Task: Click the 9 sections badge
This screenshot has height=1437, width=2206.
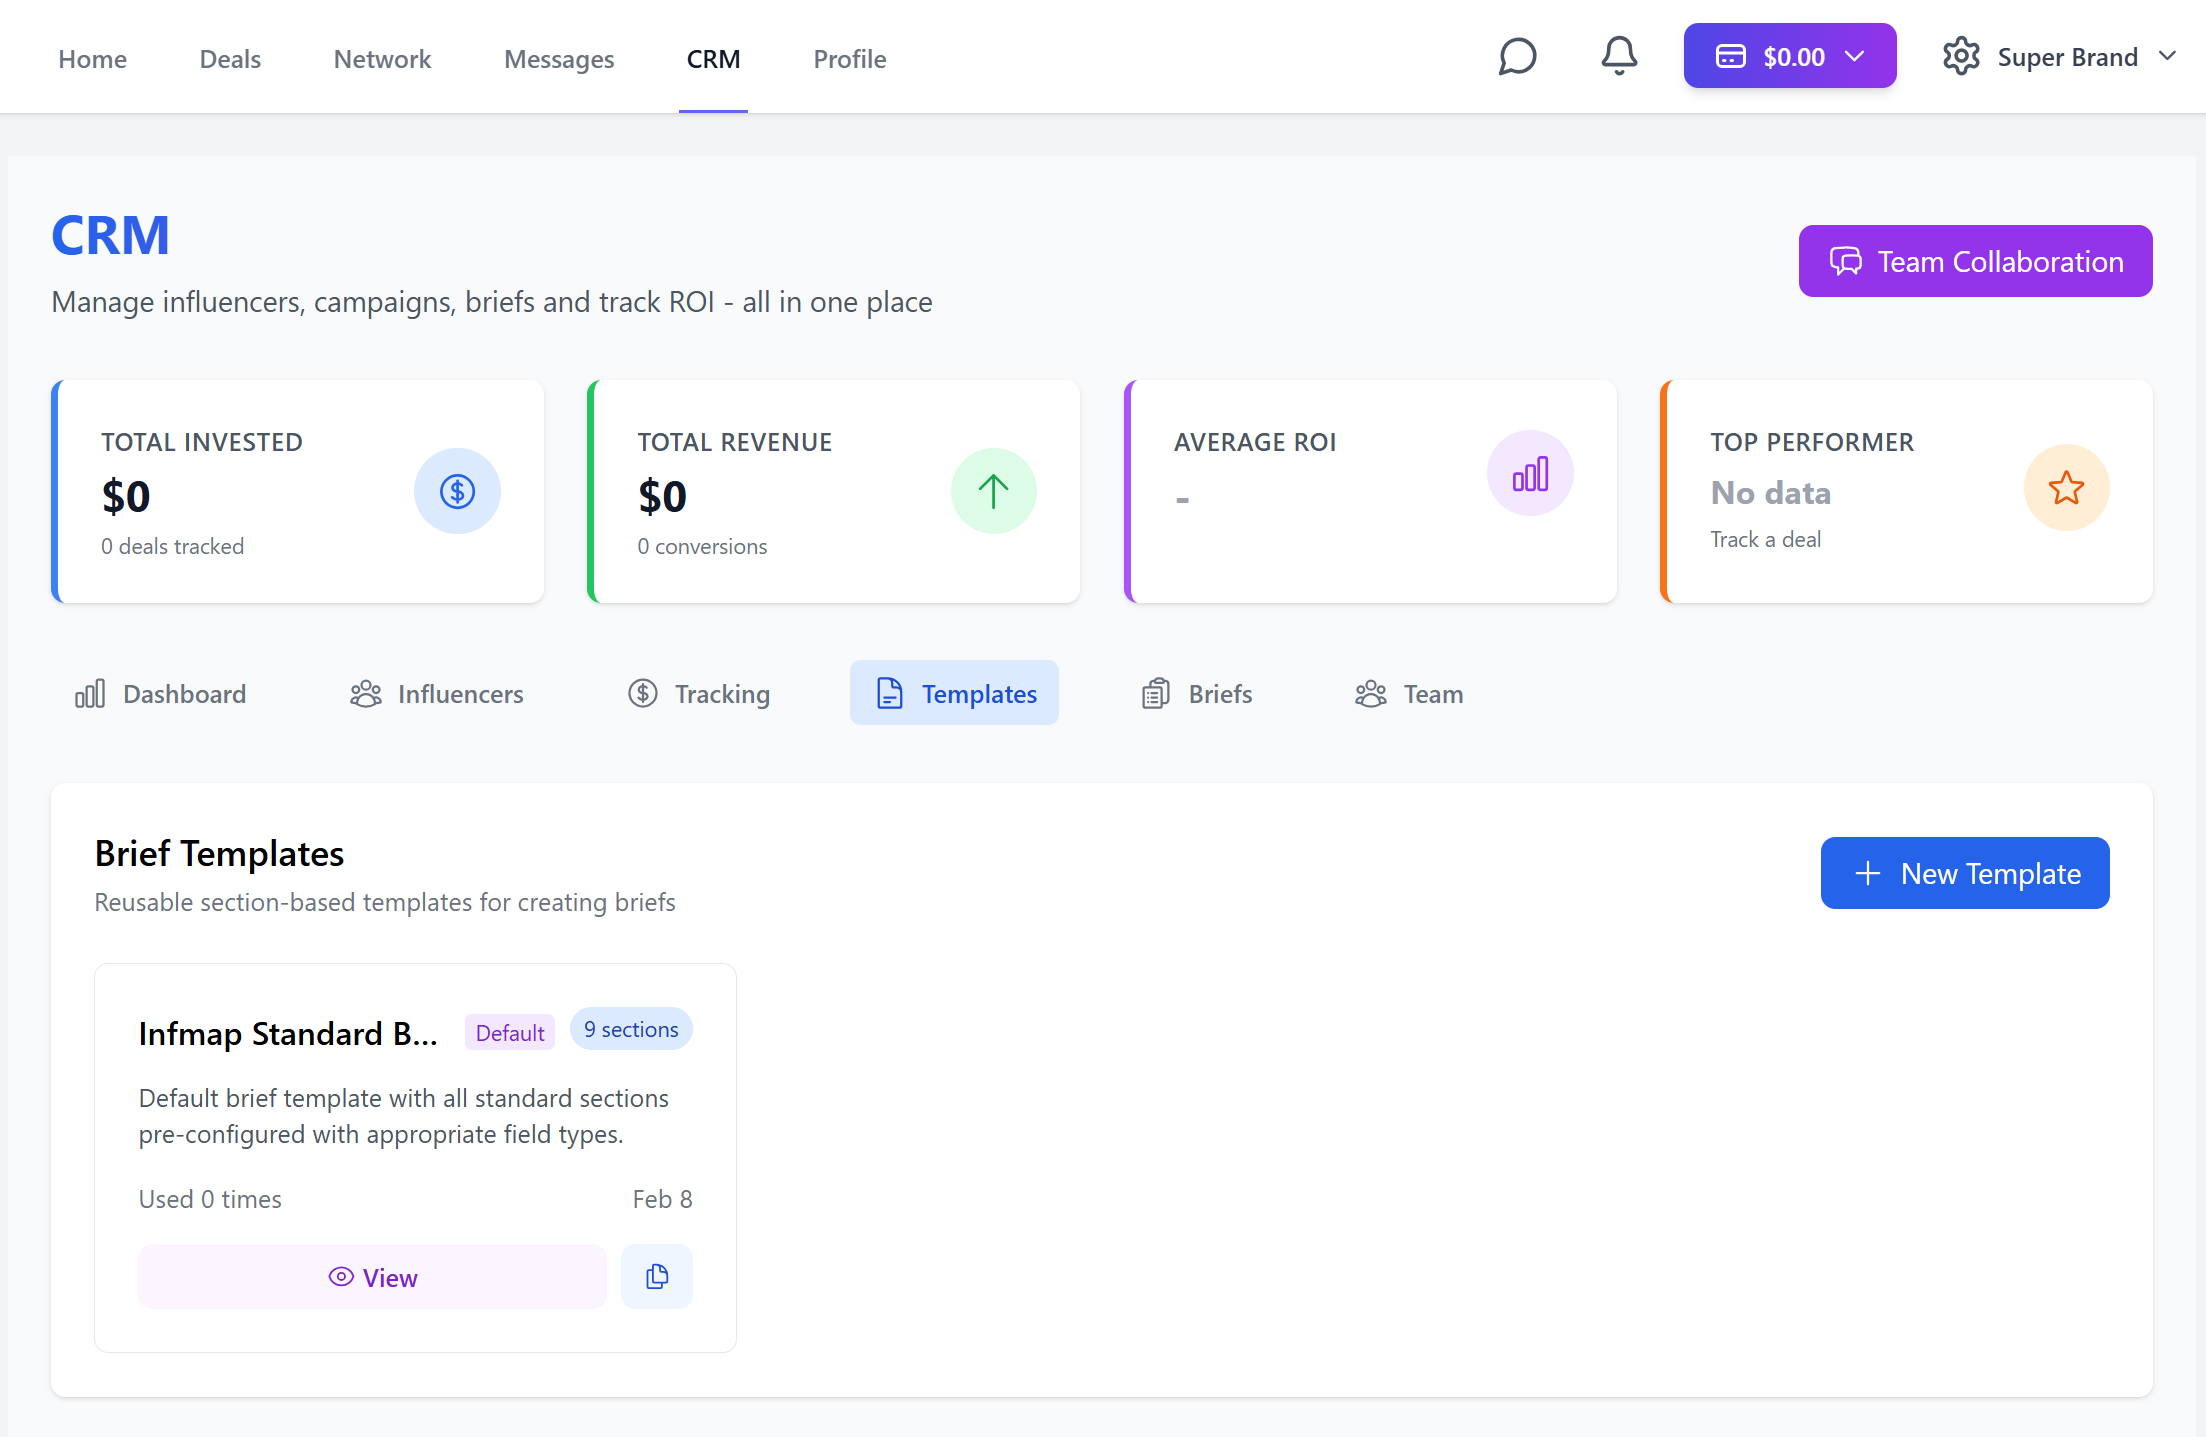Action: tap(631, 1029)
